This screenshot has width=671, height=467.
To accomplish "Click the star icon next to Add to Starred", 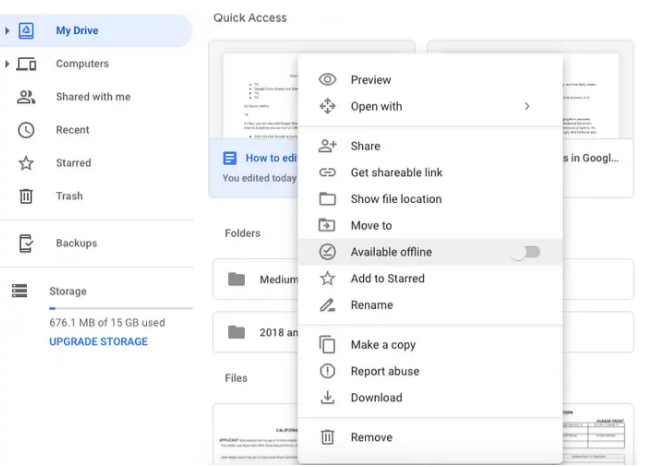I will point(327,279).
